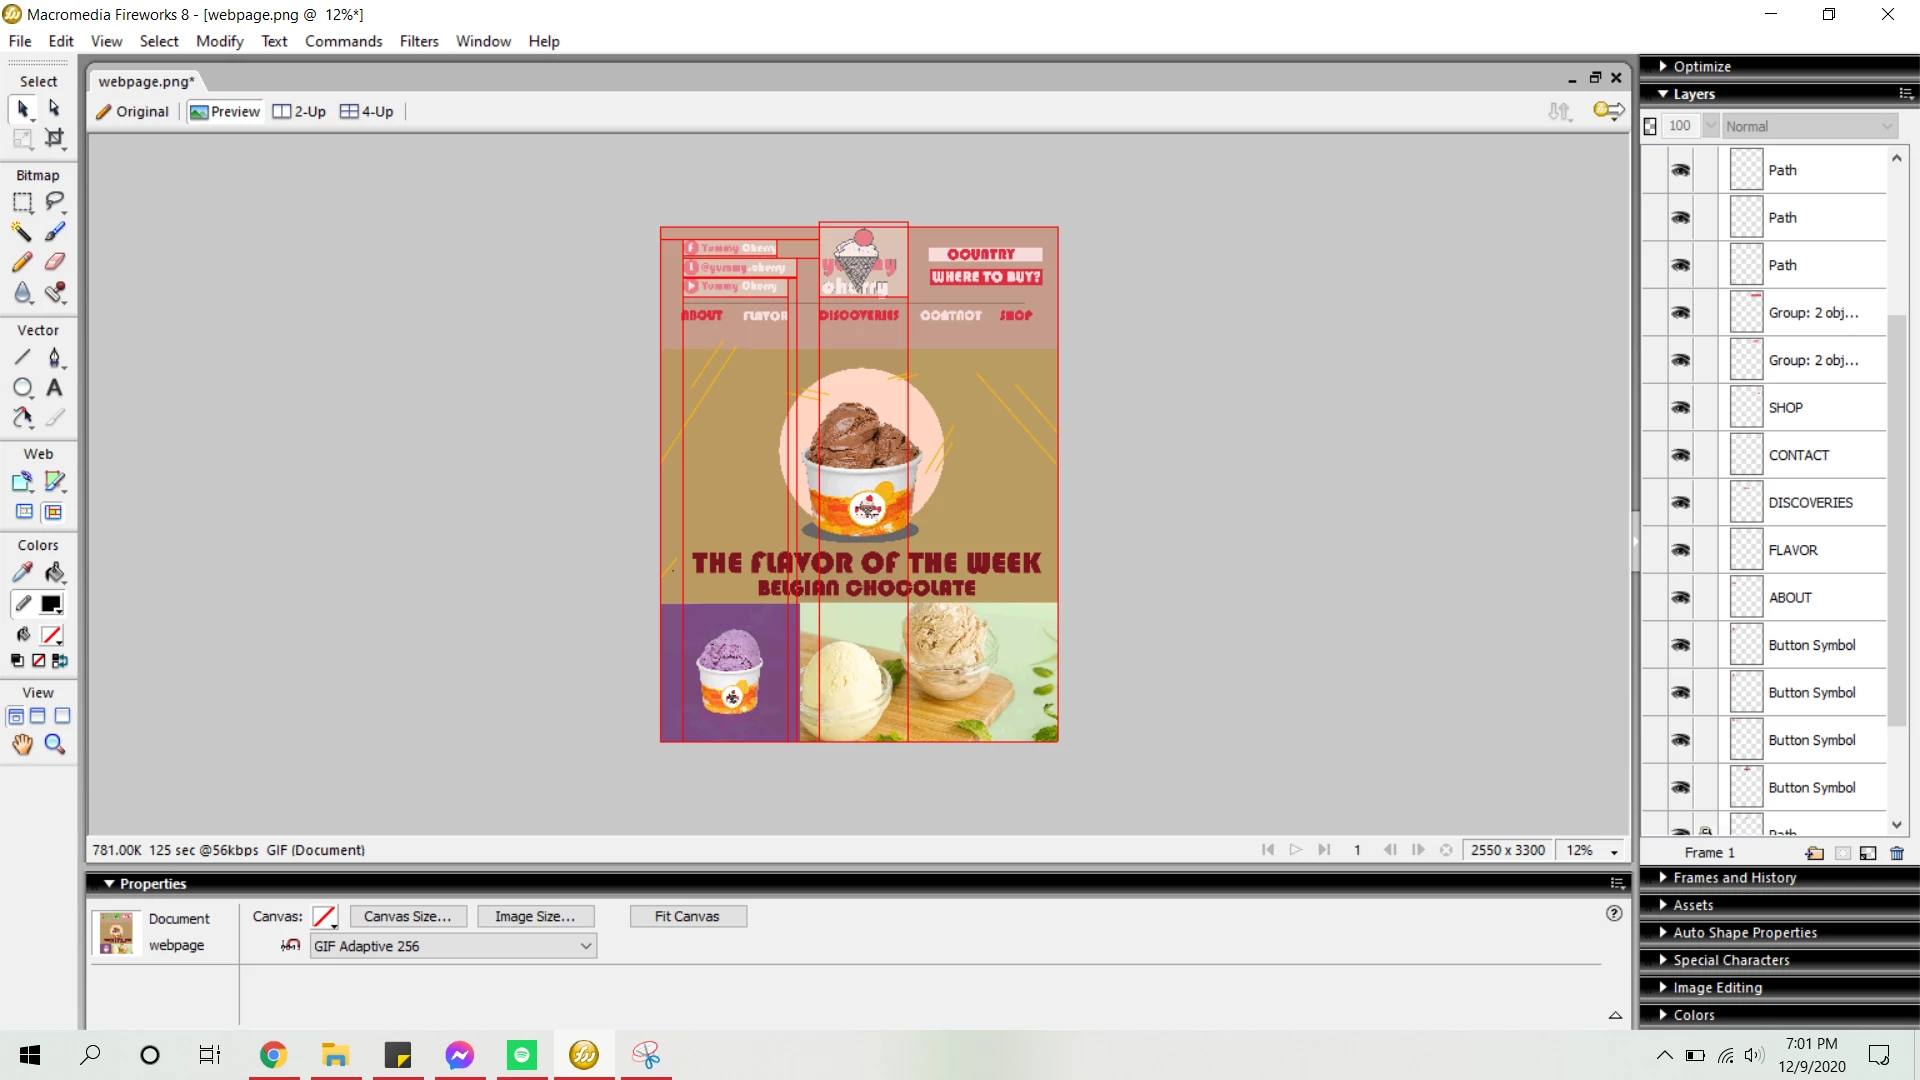Hide the ABOUT layer
Viewport: 1920px width, 1080px height.
point(1681,598)
